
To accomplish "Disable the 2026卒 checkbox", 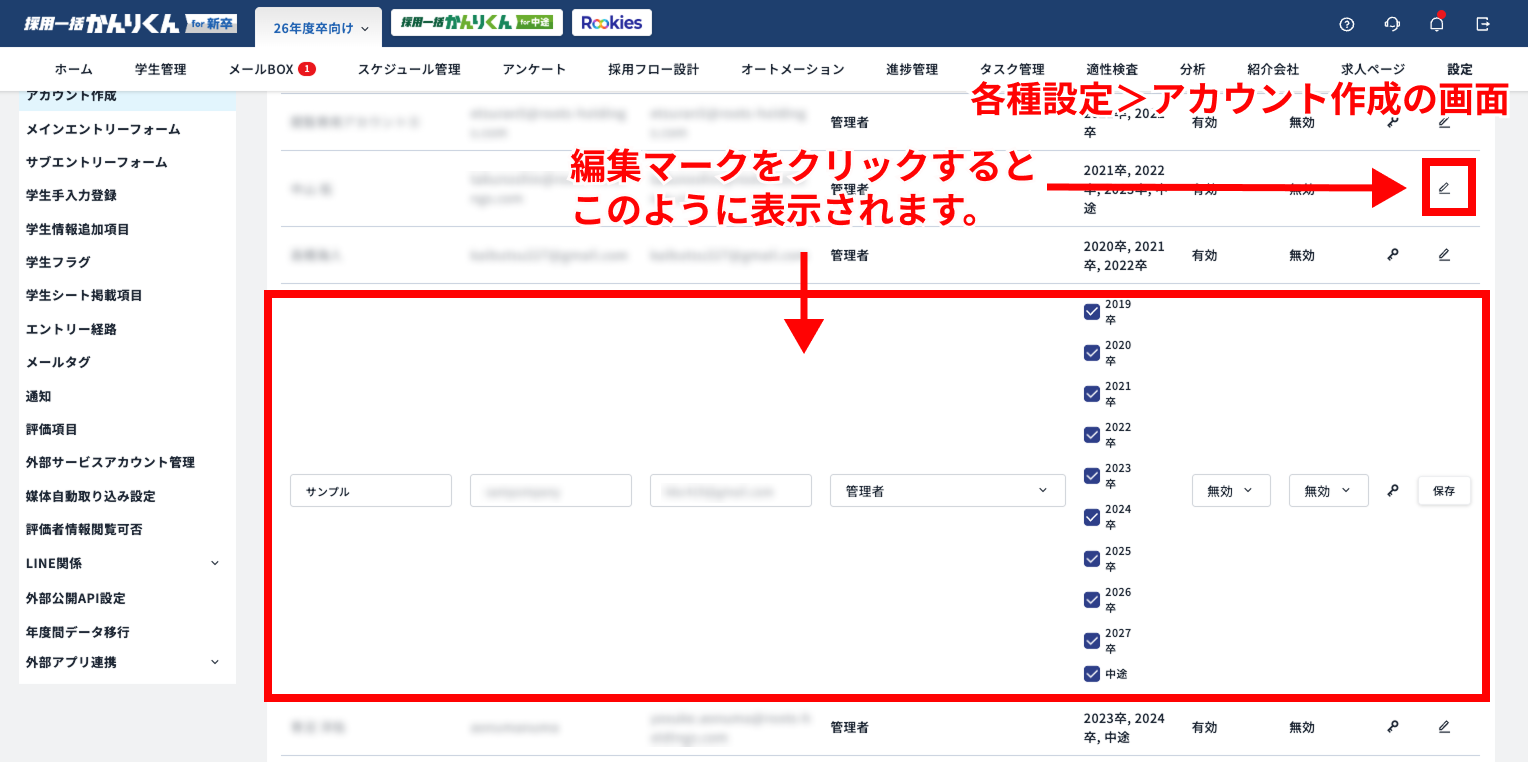I will point(1092,599).
